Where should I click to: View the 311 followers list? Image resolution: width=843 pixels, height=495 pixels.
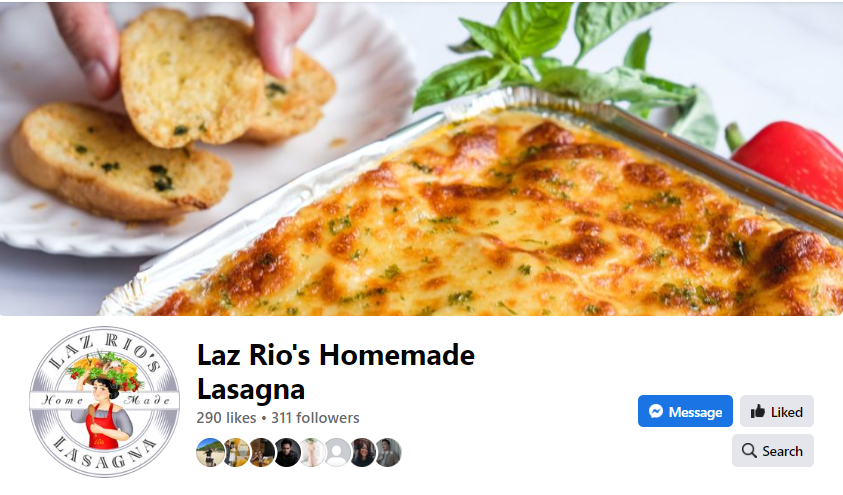[x=315, y=418]
